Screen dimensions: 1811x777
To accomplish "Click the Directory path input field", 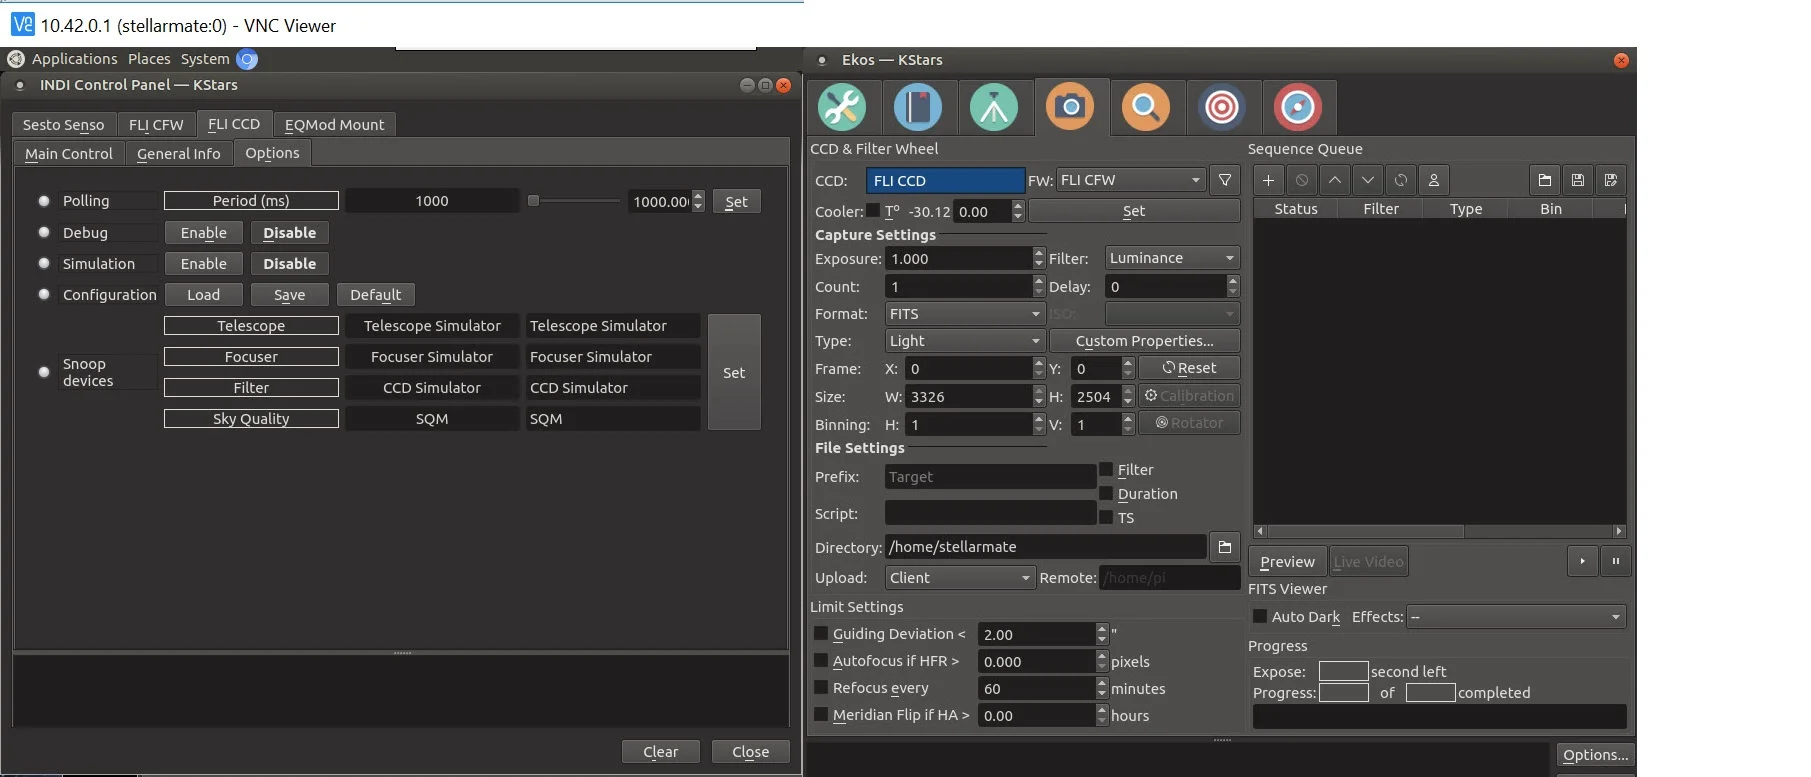I will (x=1045, y=547).
